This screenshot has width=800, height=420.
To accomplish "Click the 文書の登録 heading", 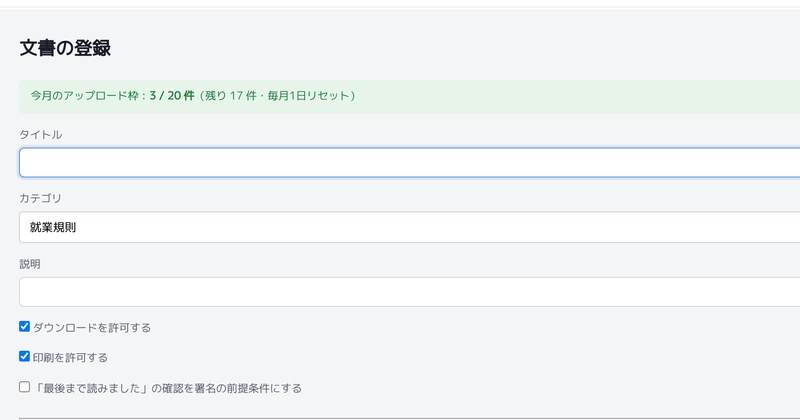I will [x=65, y=48].
